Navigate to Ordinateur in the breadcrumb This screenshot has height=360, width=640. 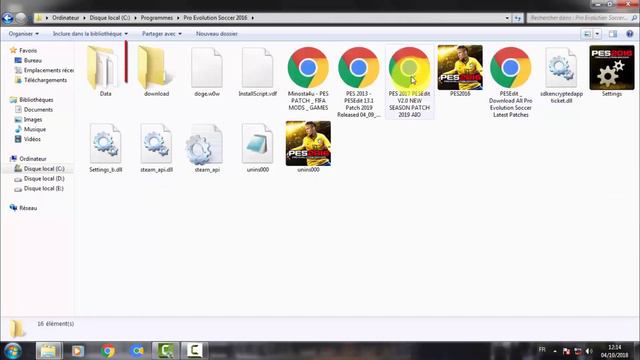66,18
